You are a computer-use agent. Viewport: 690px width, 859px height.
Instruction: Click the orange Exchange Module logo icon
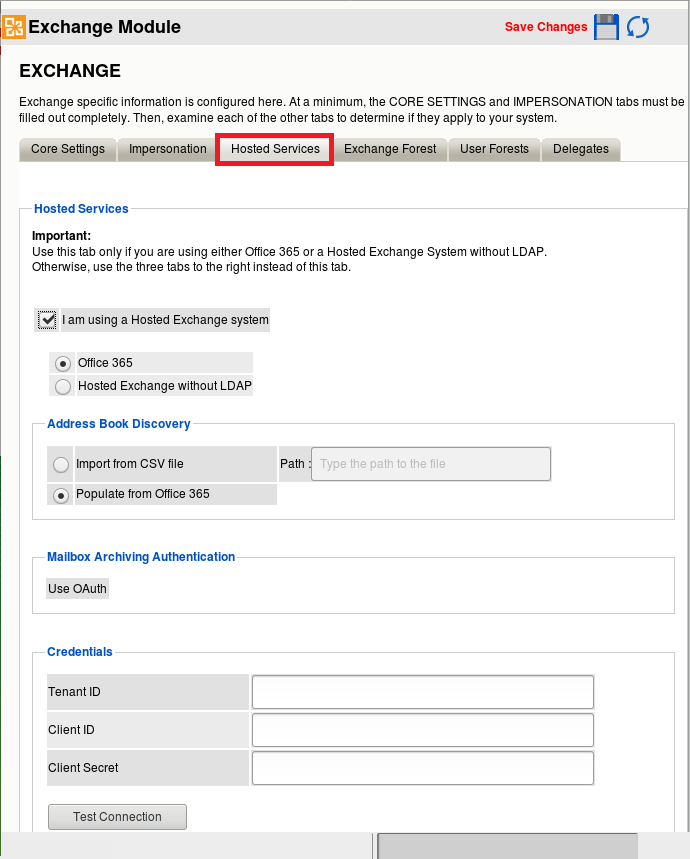click(13, 27)
